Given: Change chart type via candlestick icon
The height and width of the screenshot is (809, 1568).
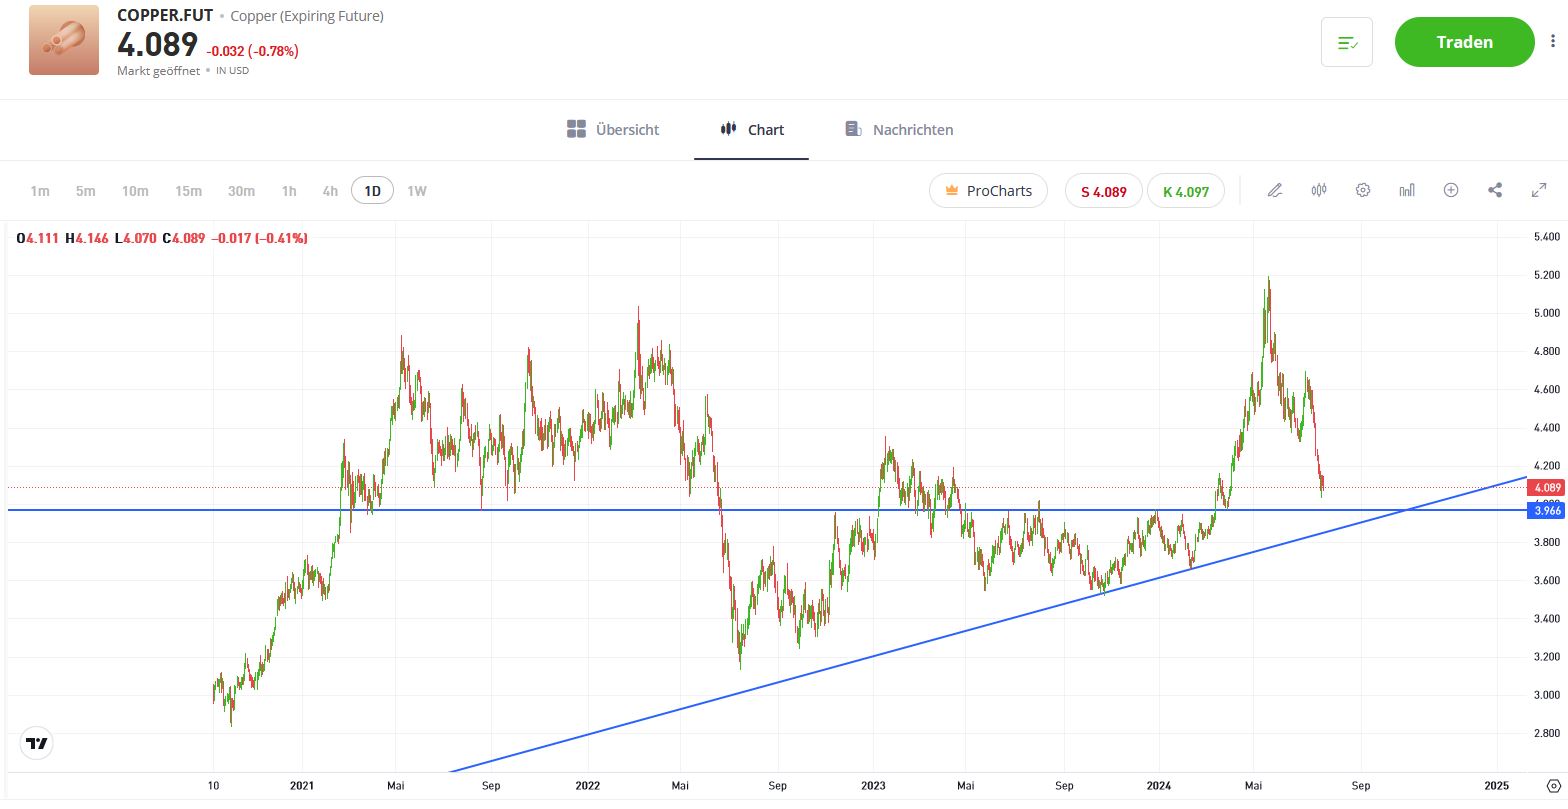Looking at the screenshot, I should [1319, 190].
